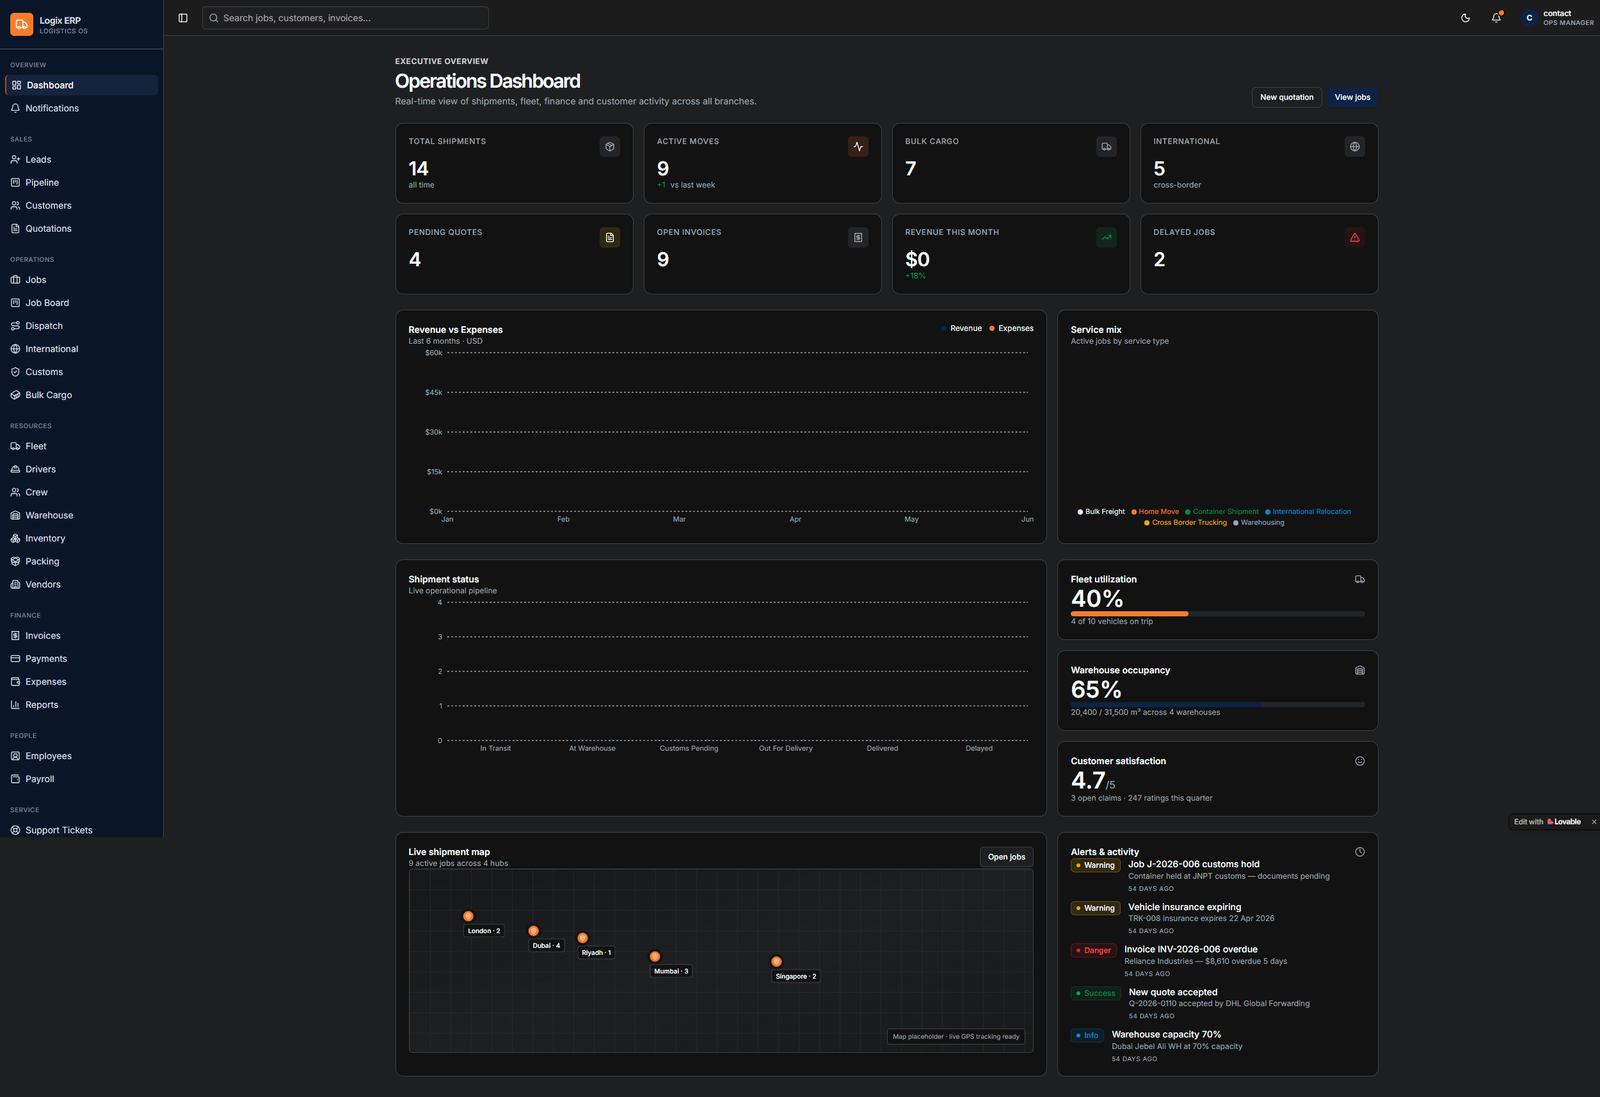The width and height of the screenshot is (1600, 1097).
Task: Click the Fleet utilization truck icon
Action: point(1360,579)
